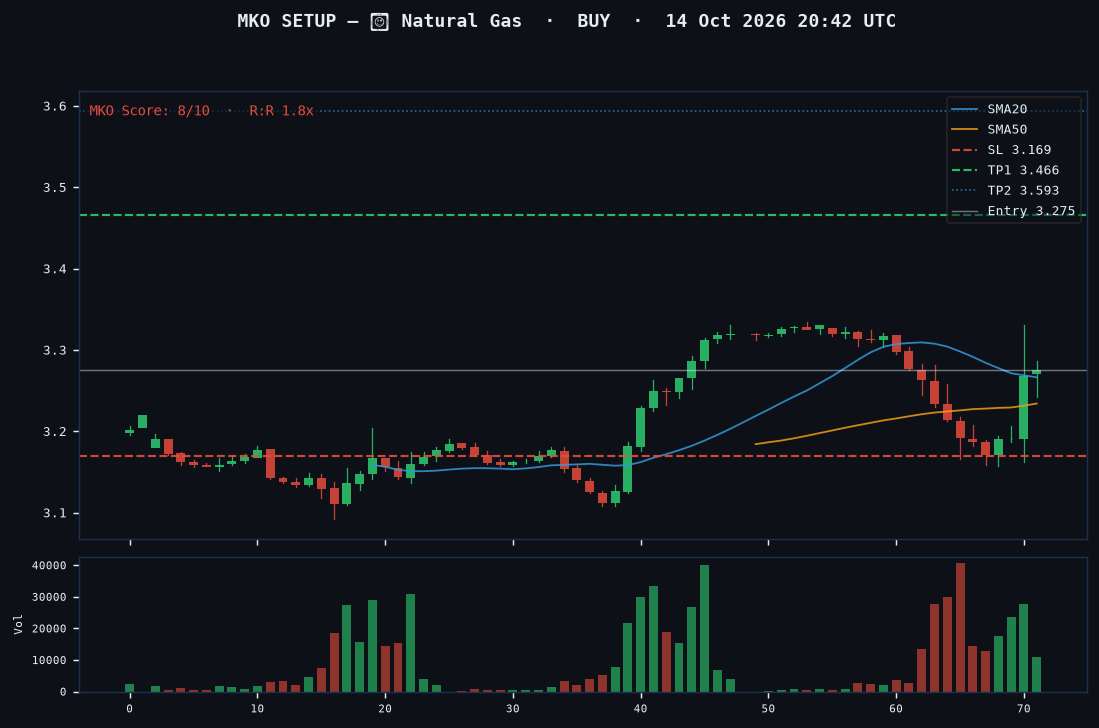Click the MKO Score: 8/10 label
Image resolution: width=1099 pixels, height=728 pixels.
tap(149, 111)
